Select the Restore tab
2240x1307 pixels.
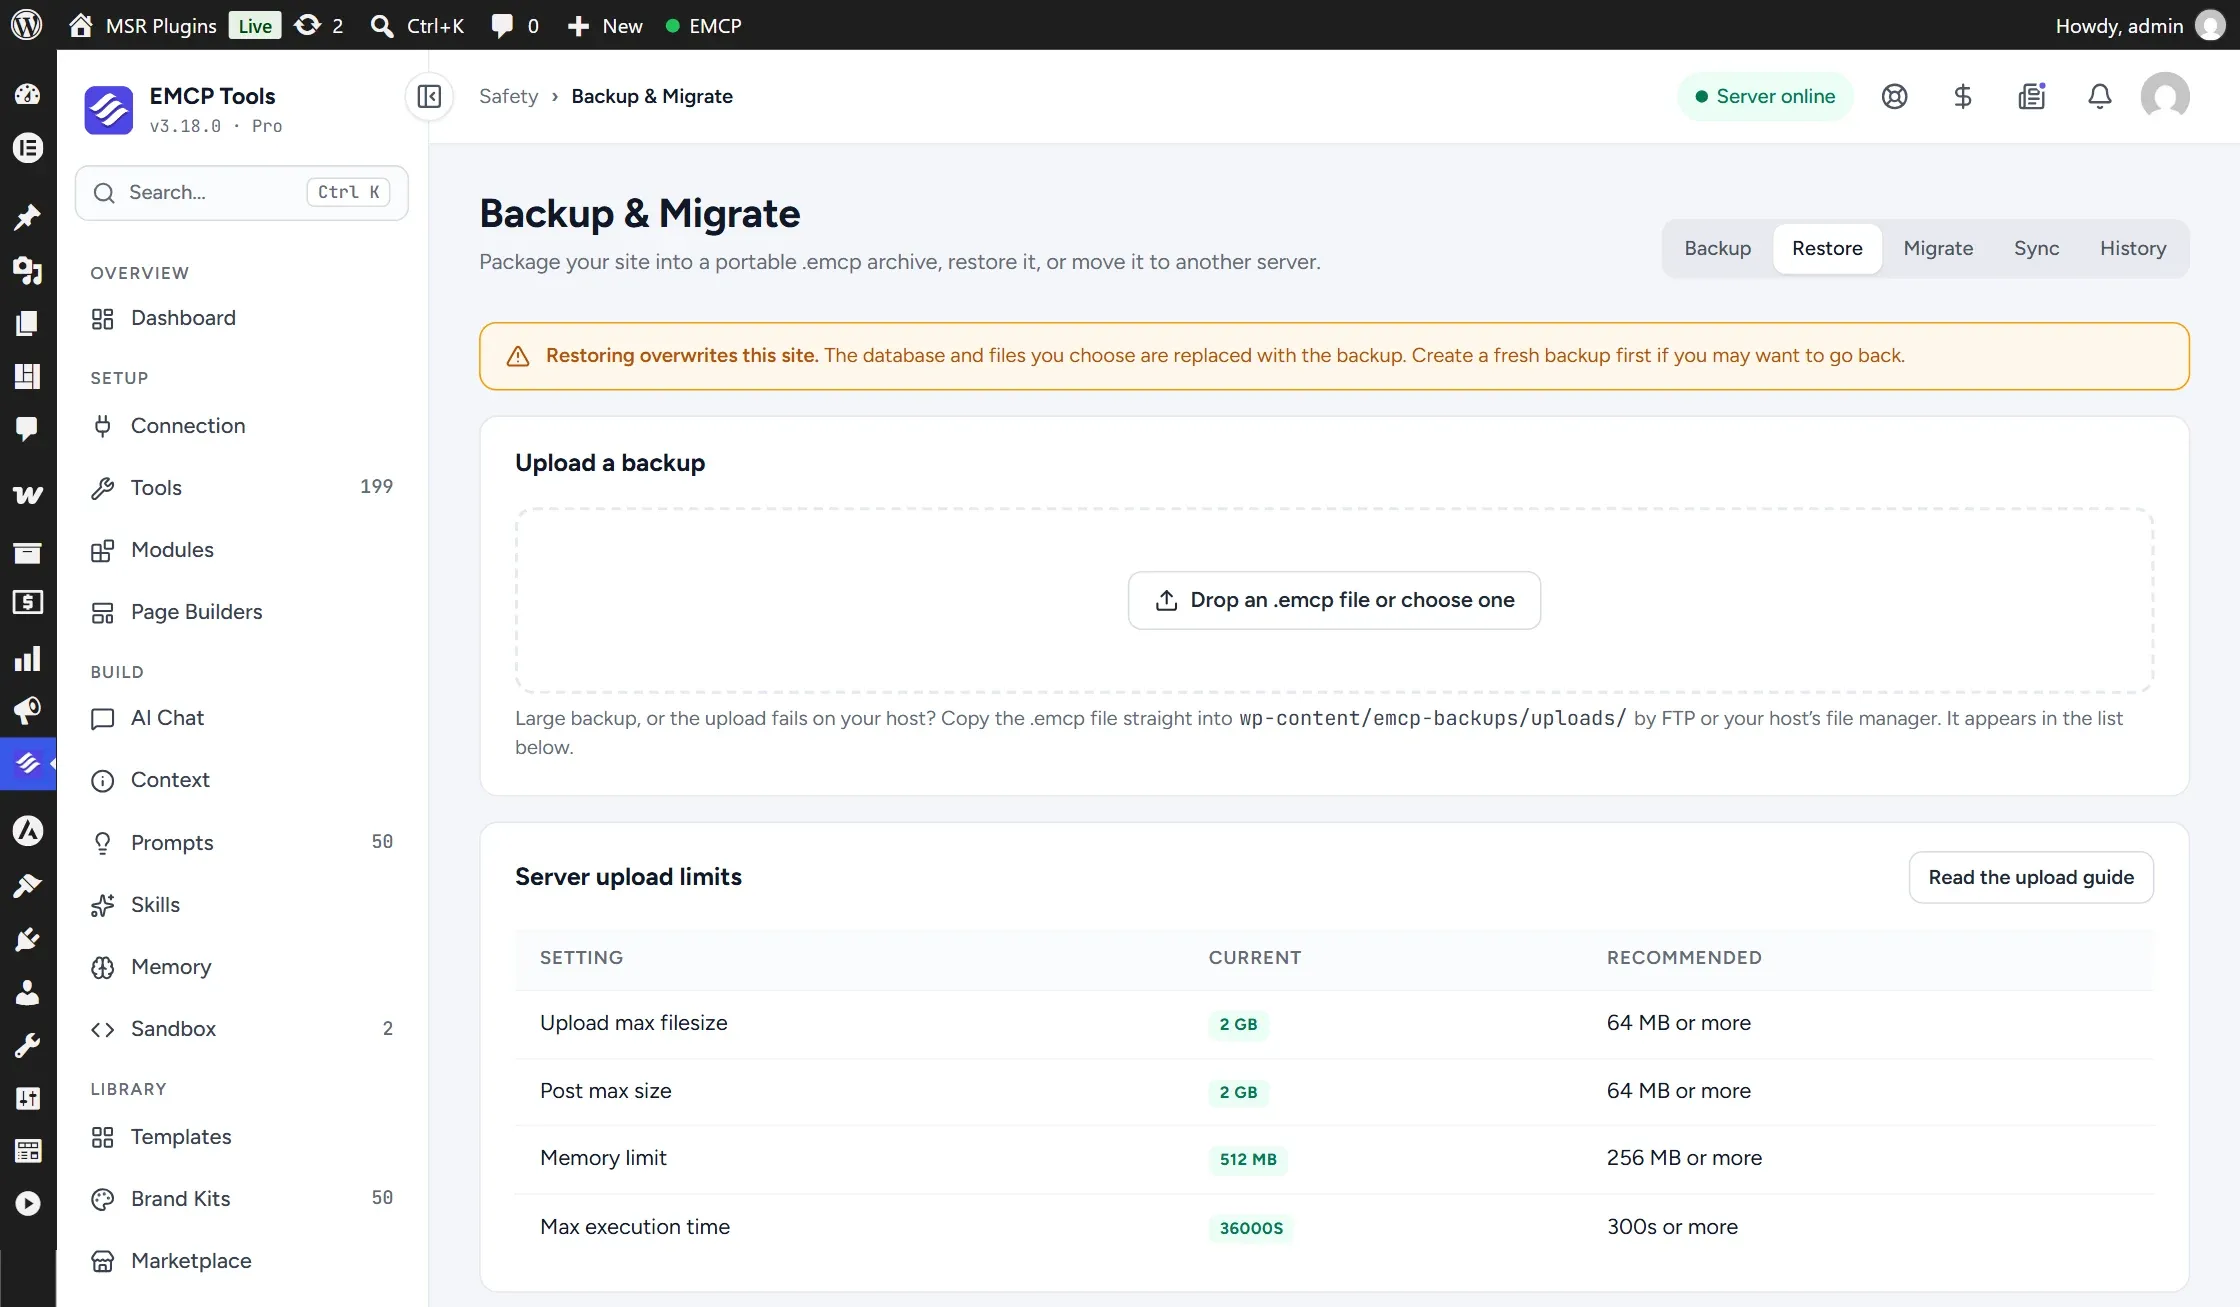[1827, 248]
